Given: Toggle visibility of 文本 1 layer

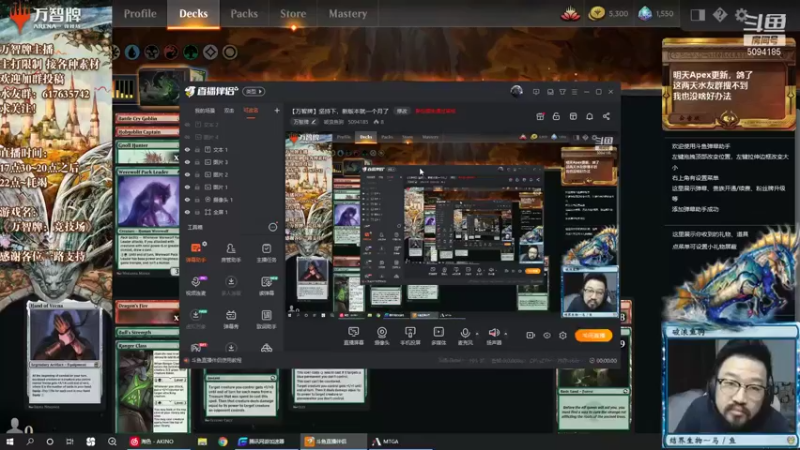Looking at the screenshot, I should coord(187,150).
